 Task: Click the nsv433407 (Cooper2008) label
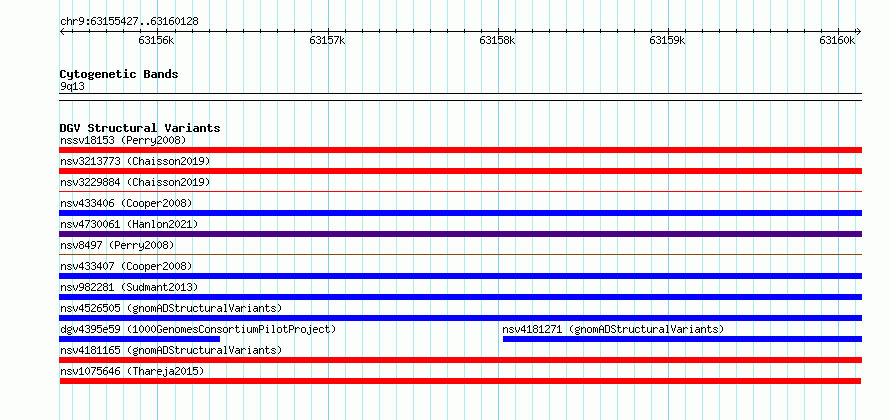point(126,266)
